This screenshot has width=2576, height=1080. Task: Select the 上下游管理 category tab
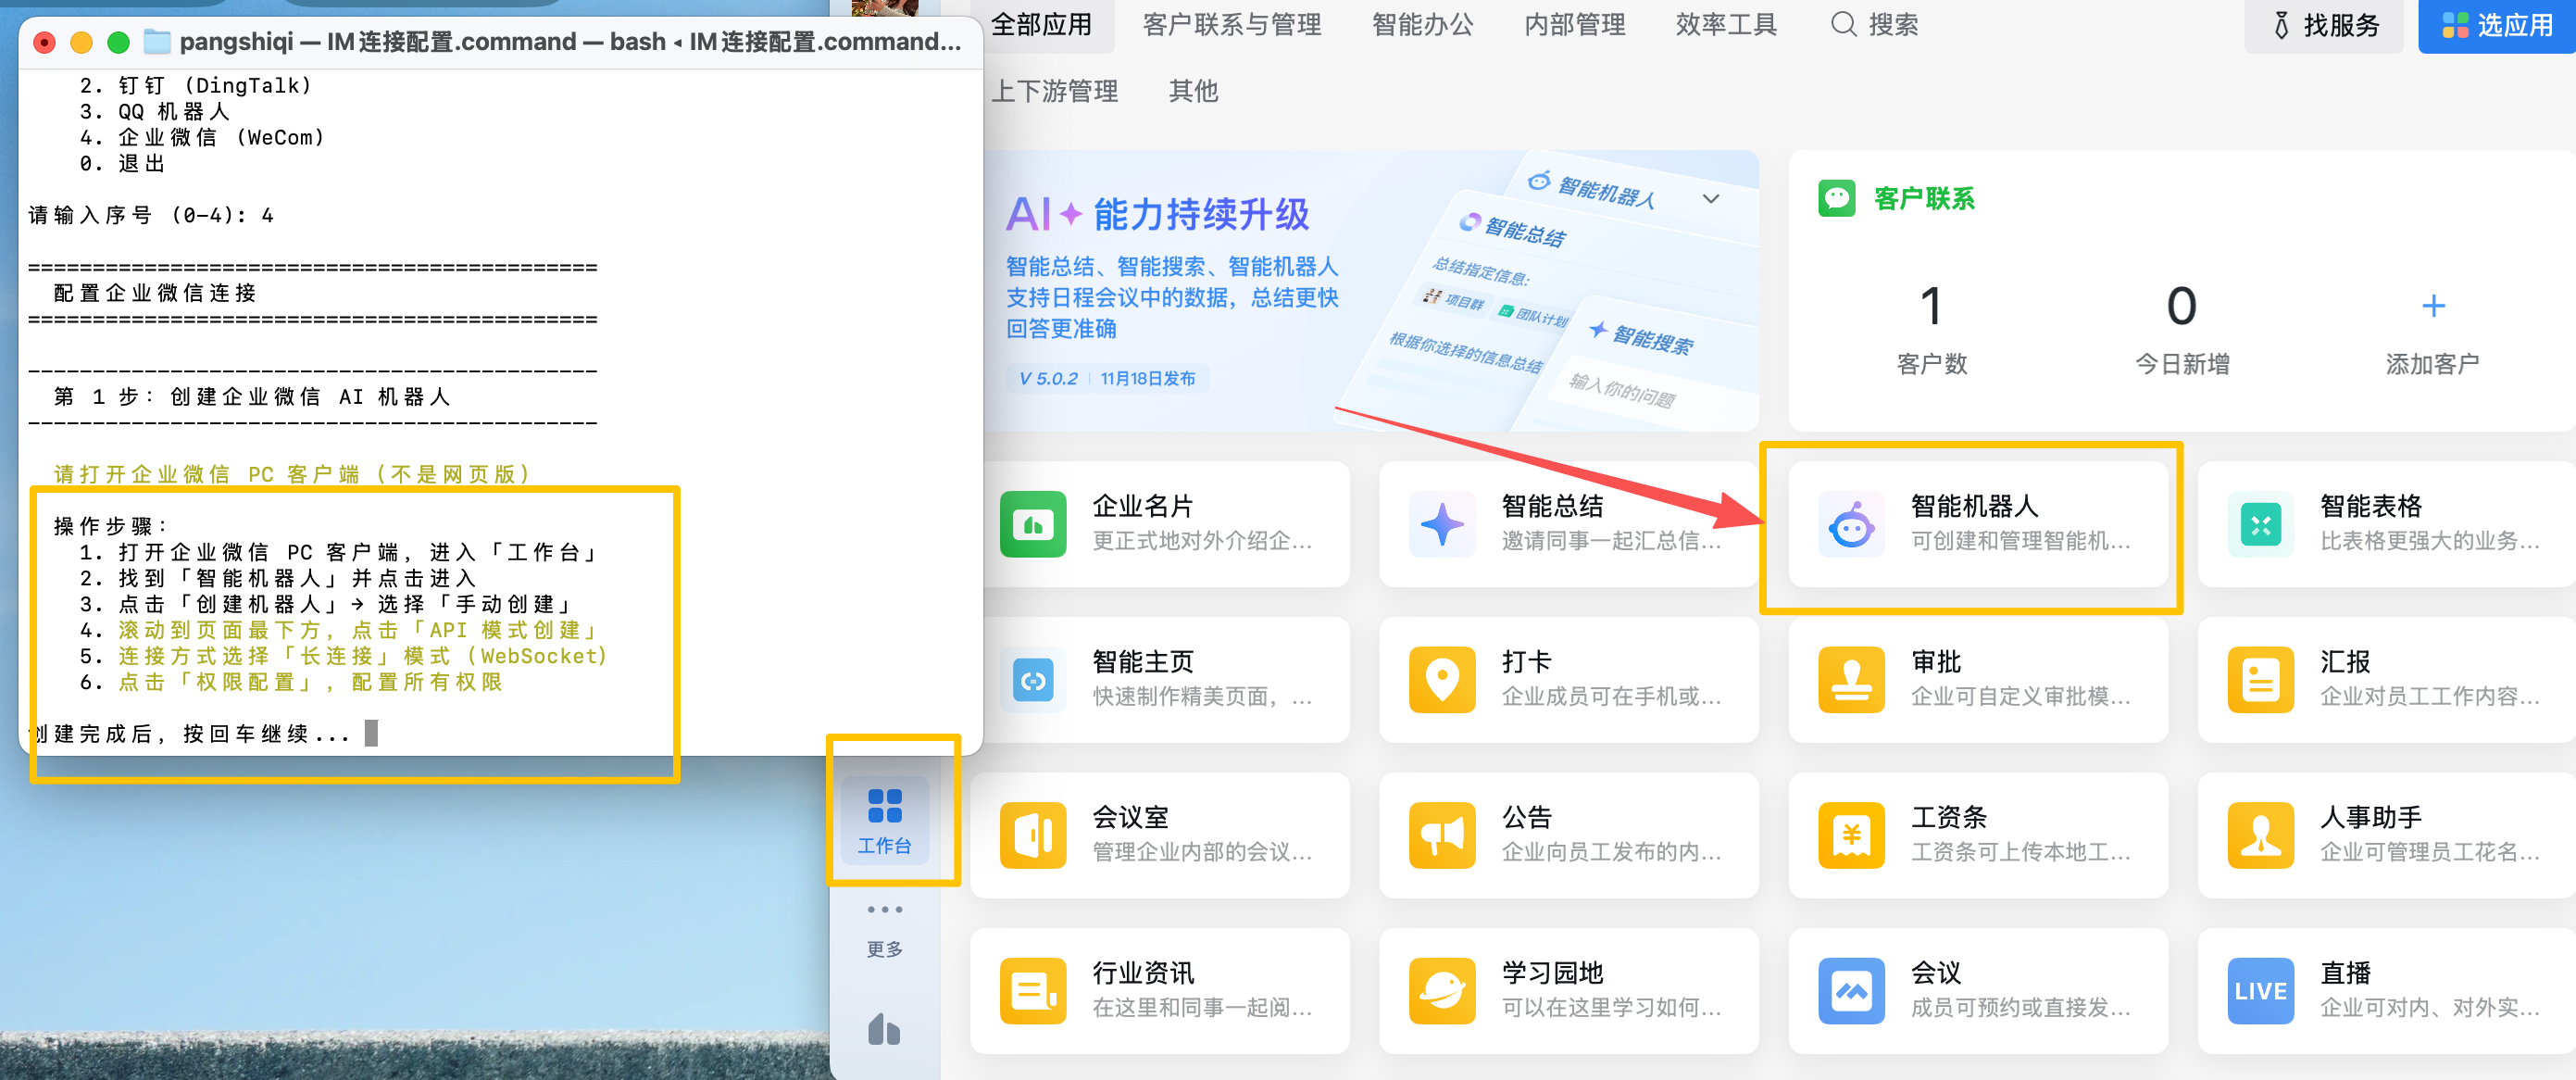coord(1056,91)
